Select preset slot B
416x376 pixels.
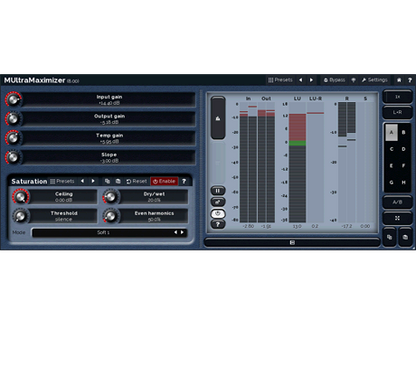pos(404,132)
